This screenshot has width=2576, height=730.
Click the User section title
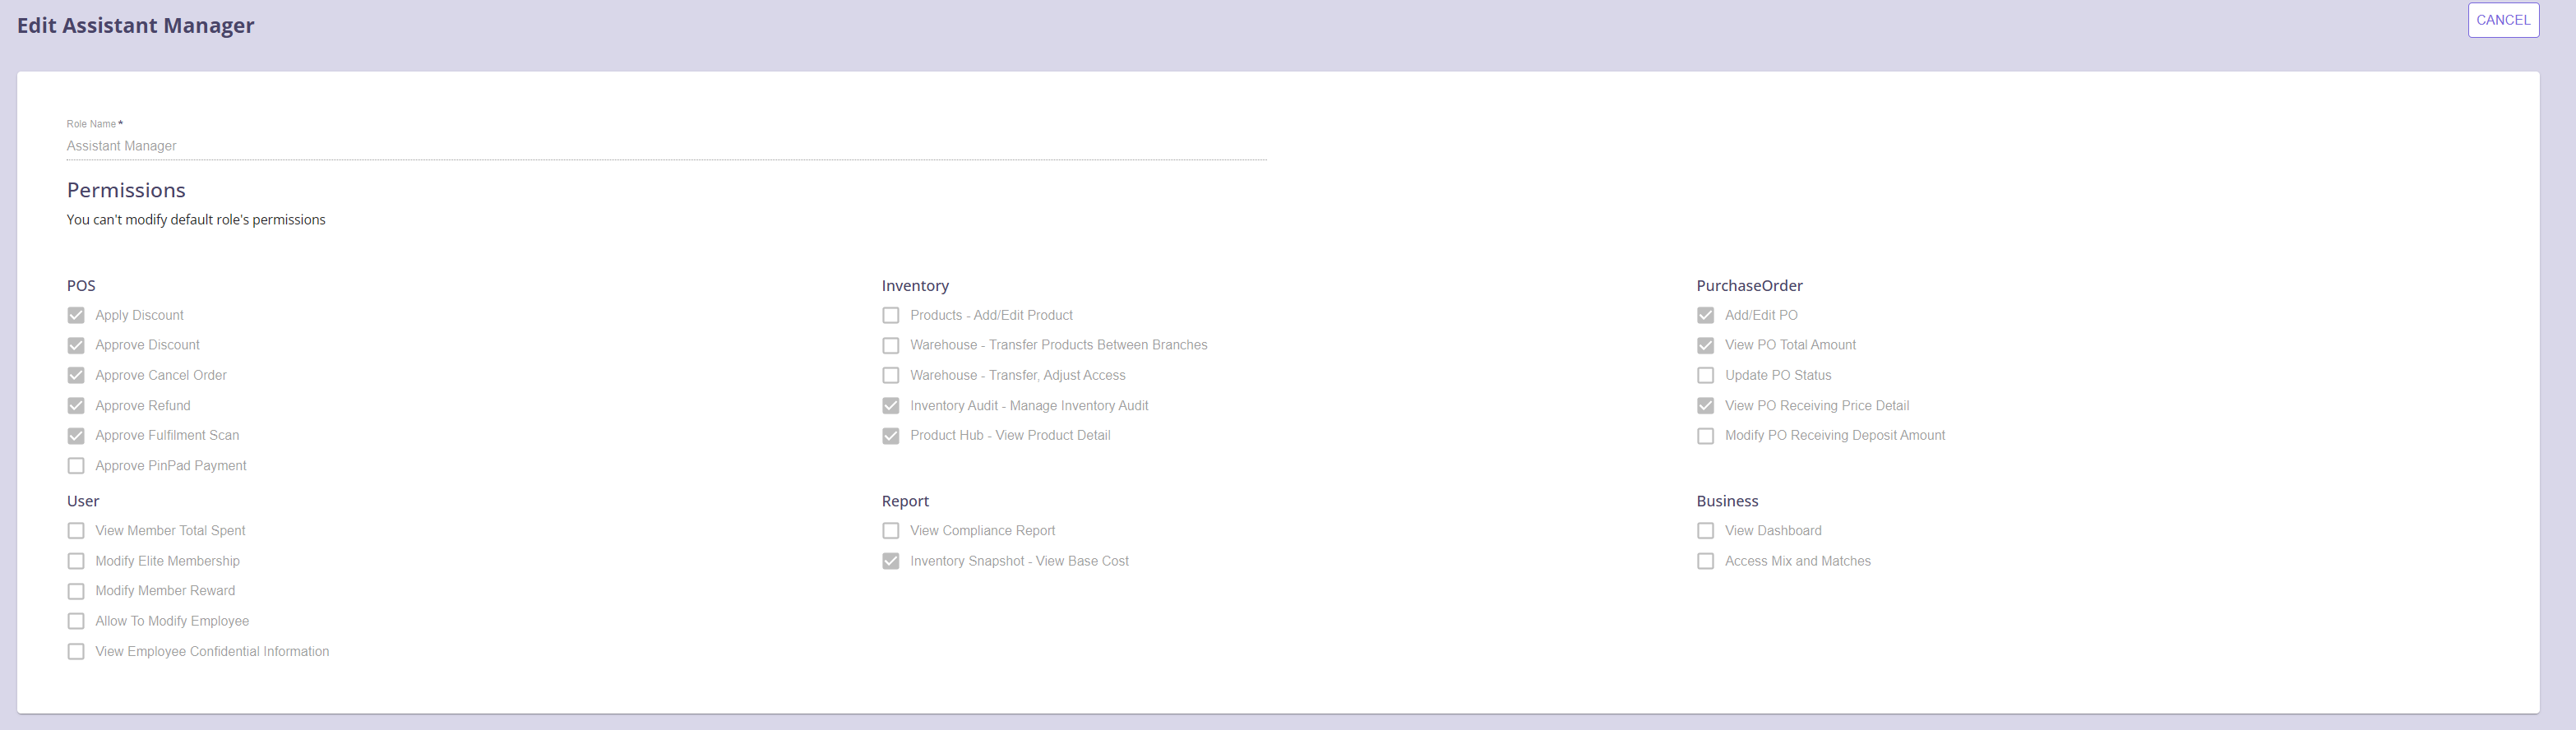[83, 501]
